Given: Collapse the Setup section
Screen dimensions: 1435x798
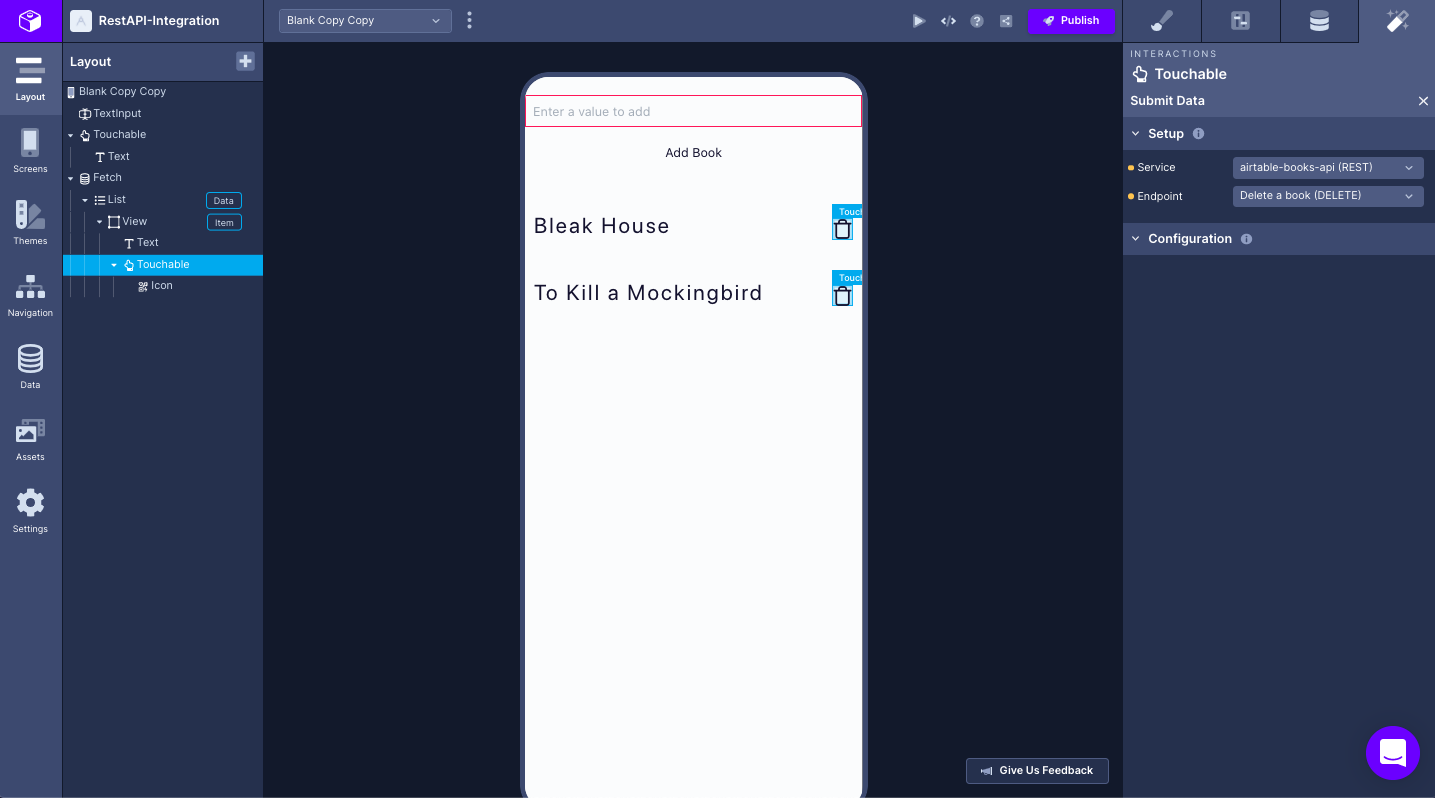Looking at the screenshot, I should tap(1136, 134).
